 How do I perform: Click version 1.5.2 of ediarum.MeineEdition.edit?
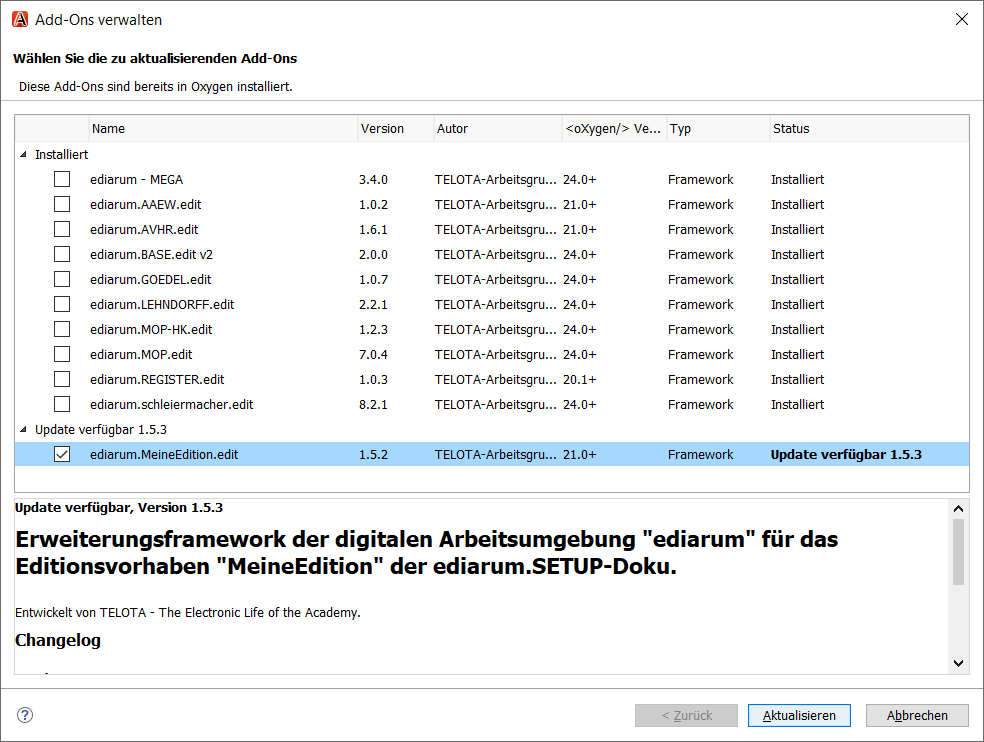373,454
